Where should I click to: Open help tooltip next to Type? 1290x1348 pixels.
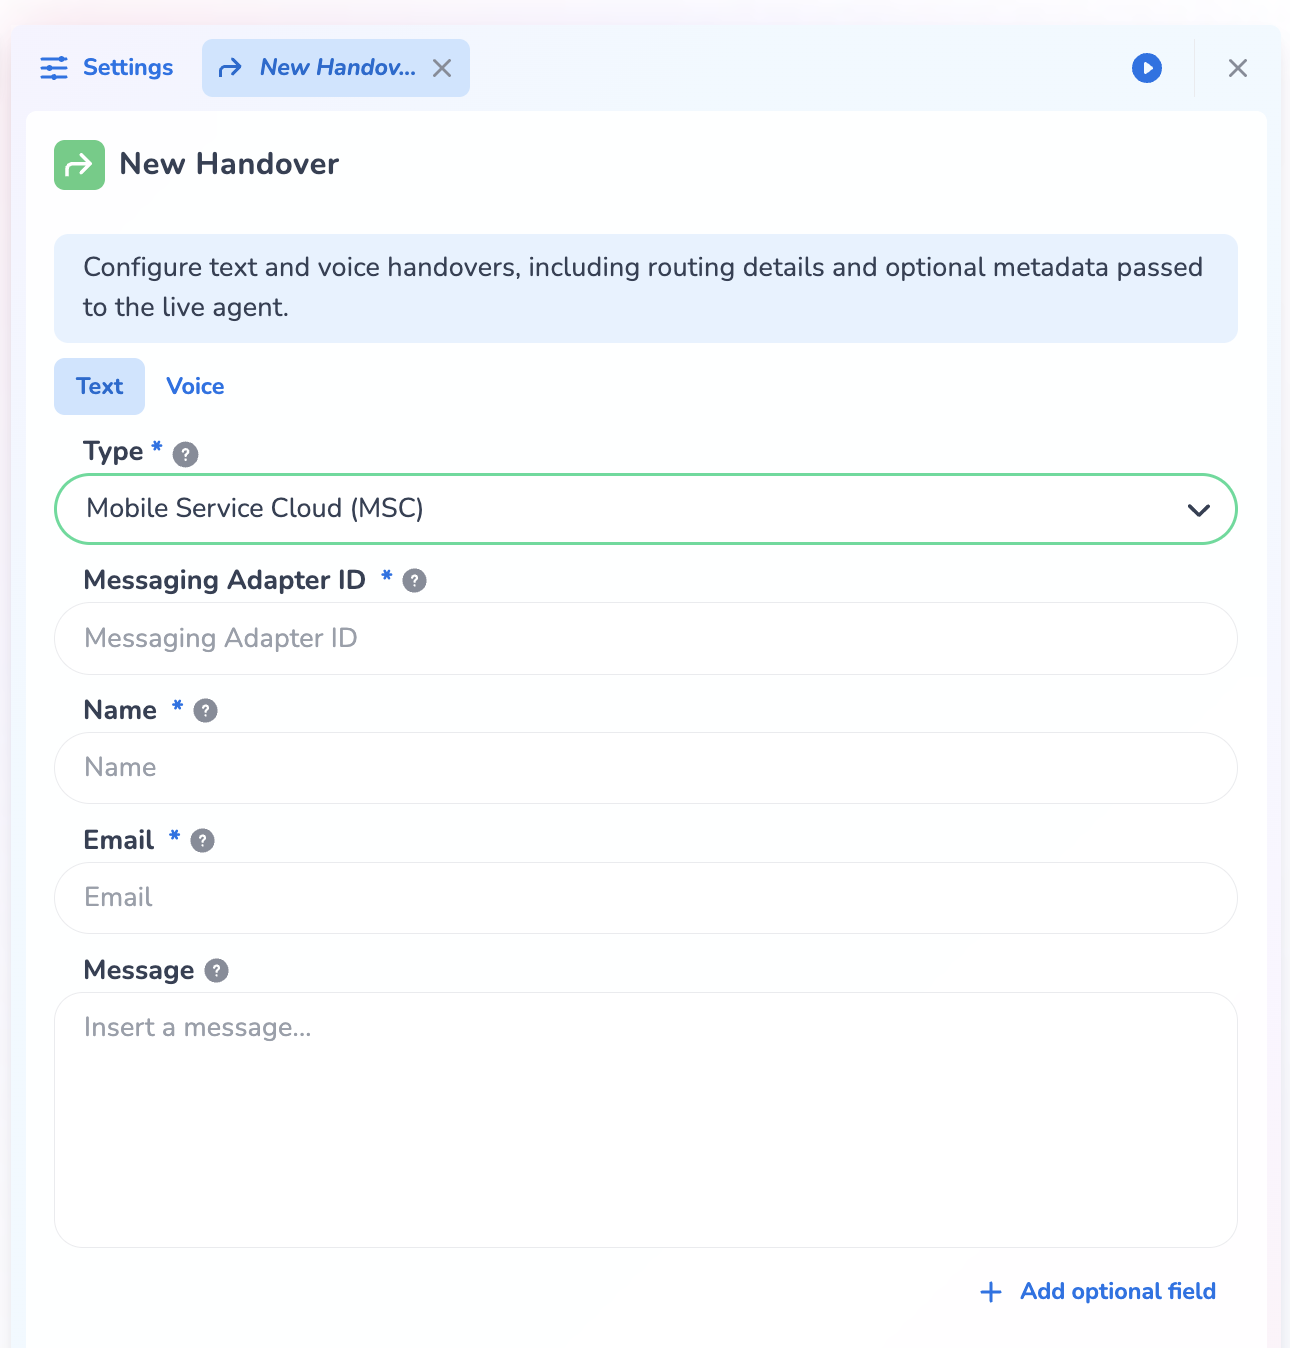185,454
